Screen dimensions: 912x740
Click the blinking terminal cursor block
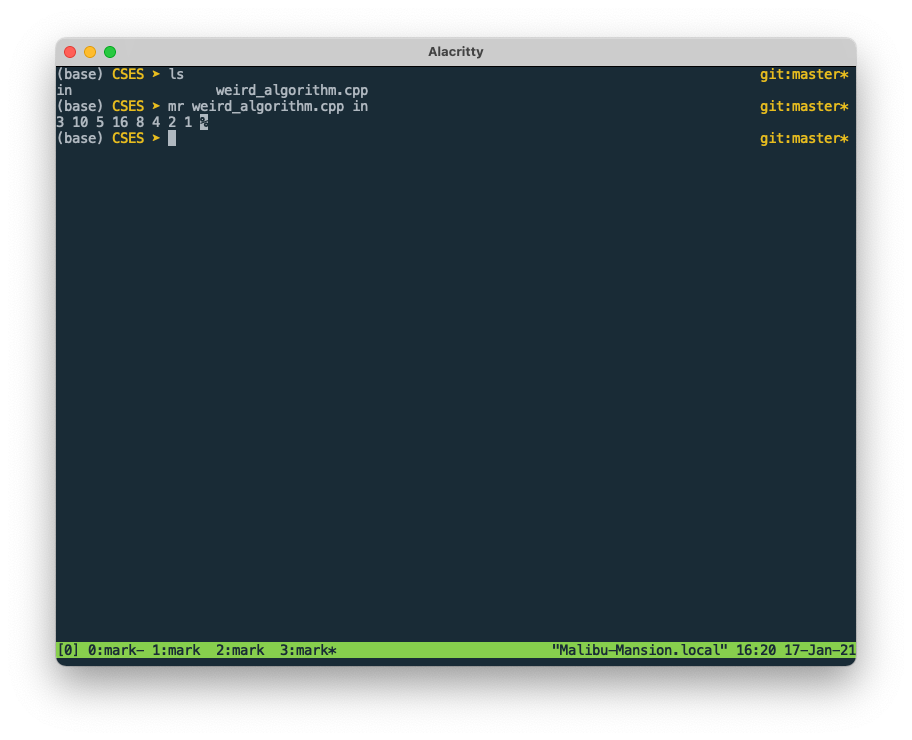pos(171,138)
